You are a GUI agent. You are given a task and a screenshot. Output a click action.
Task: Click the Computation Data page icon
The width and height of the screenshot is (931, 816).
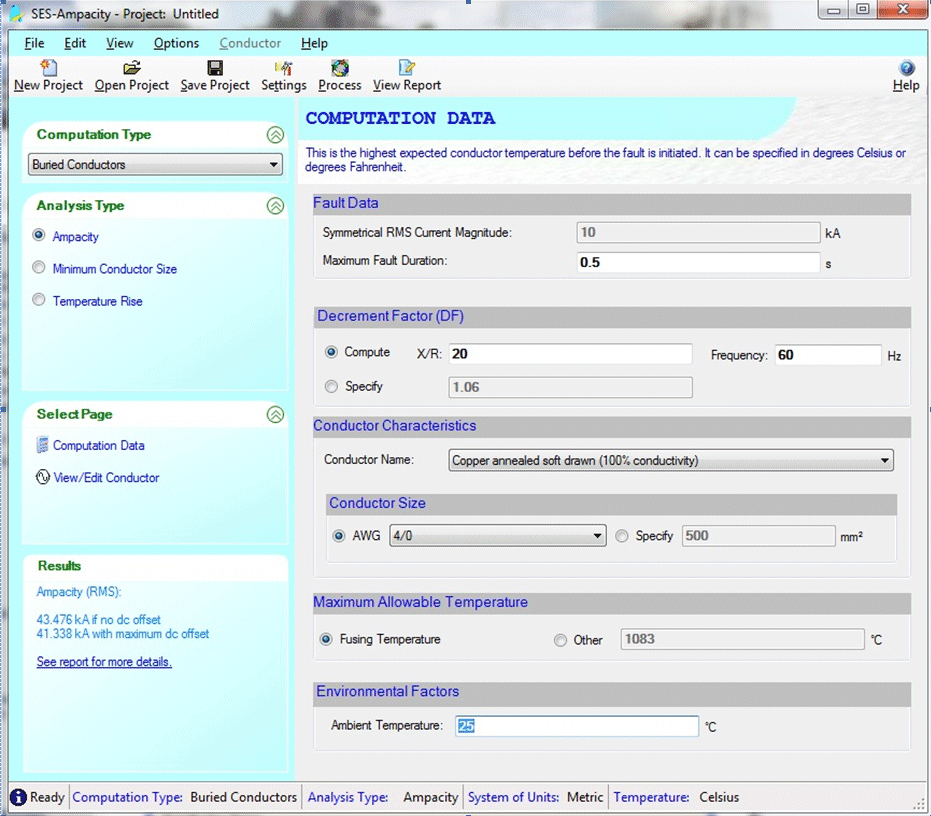coord(42,445)
